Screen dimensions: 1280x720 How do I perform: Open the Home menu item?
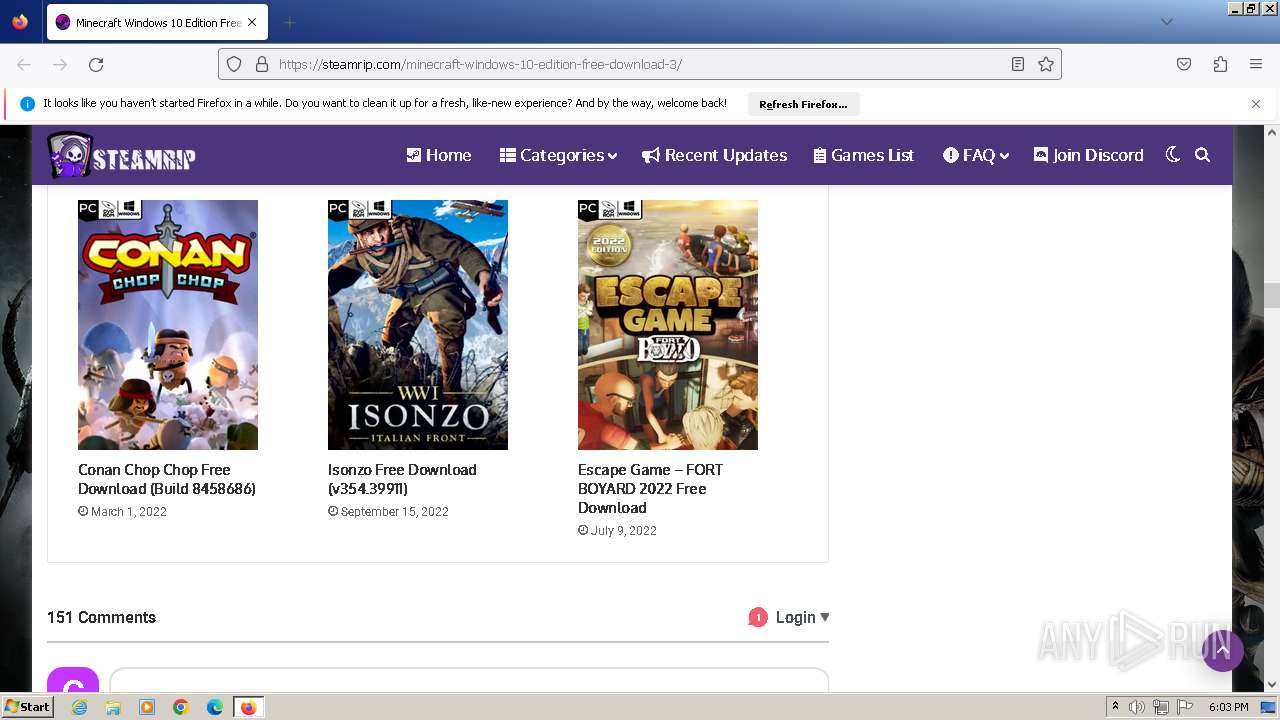[439, 155]
